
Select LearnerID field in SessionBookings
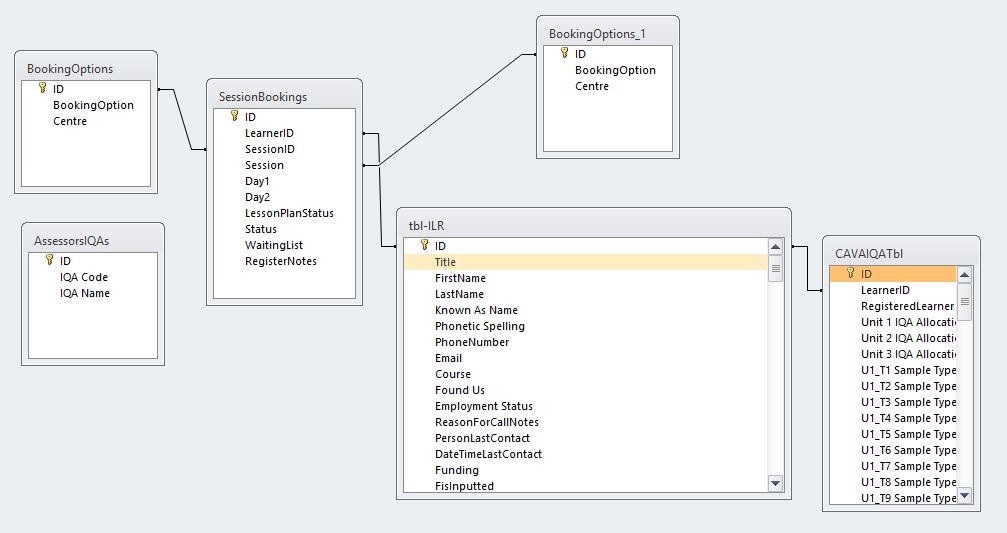[x=284, y=133]
